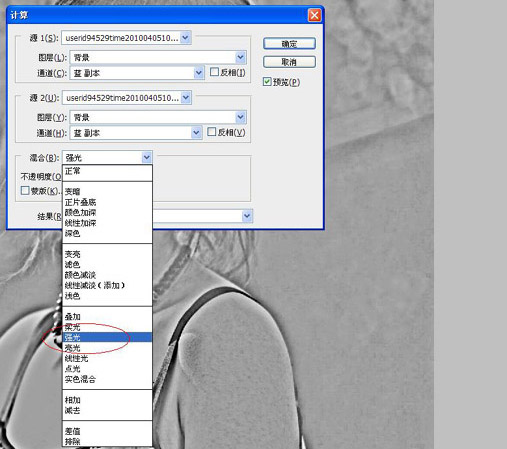Pick 柔光 in the blend list
507x449 pixels.
pos(72,327)
